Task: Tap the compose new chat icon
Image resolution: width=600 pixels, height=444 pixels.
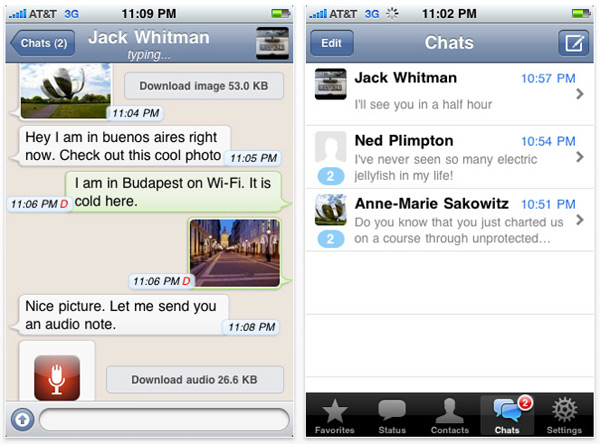Action: (x=574, y=43)
